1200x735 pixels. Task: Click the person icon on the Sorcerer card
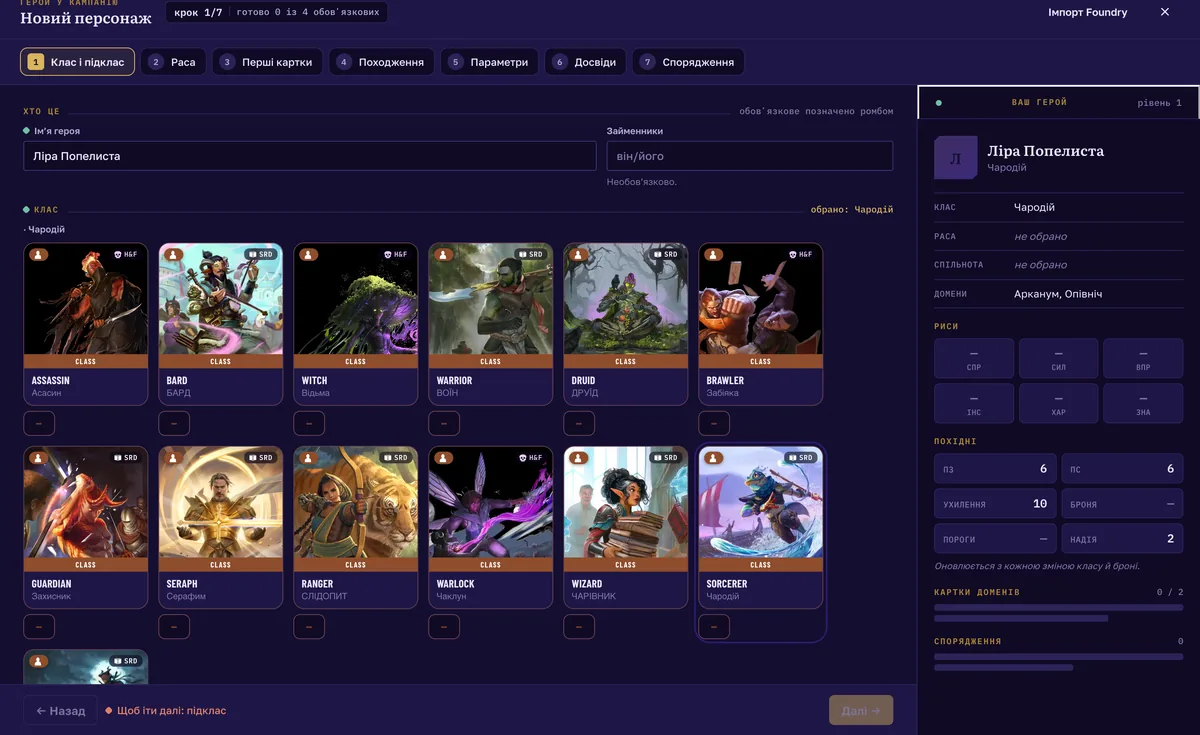(714, 458)
